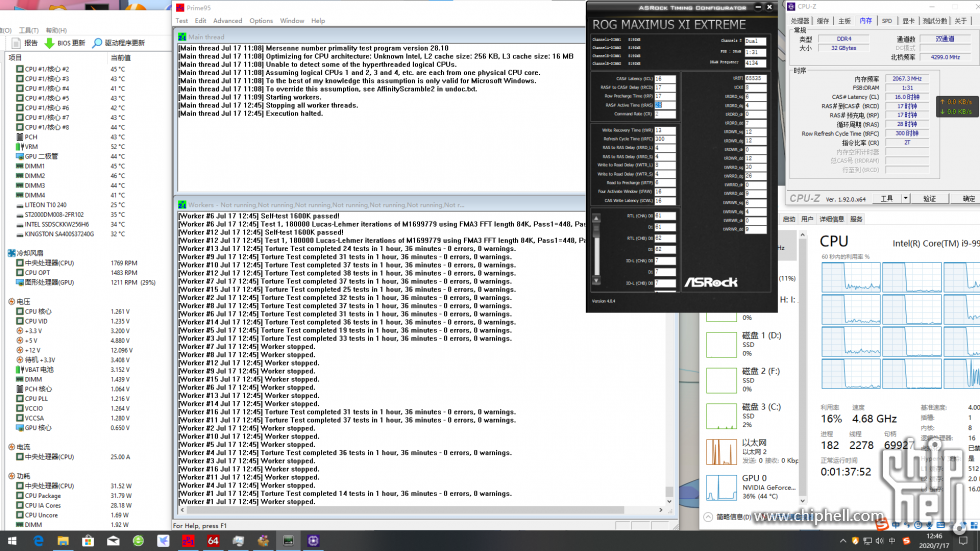Click the 电流 current group icon
The image size is (980, 551).
coord(11,447)
